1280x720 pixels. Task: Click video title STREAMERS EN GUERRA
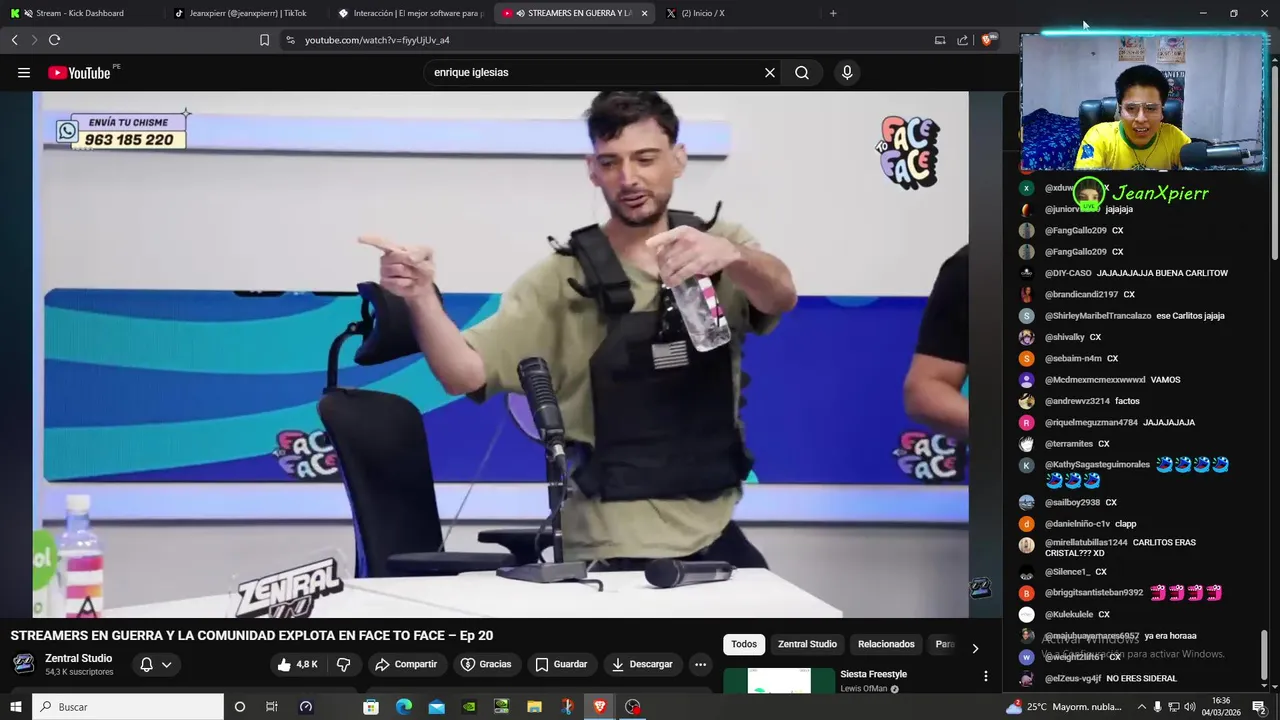pyautogui.click(x=251, y=636)
